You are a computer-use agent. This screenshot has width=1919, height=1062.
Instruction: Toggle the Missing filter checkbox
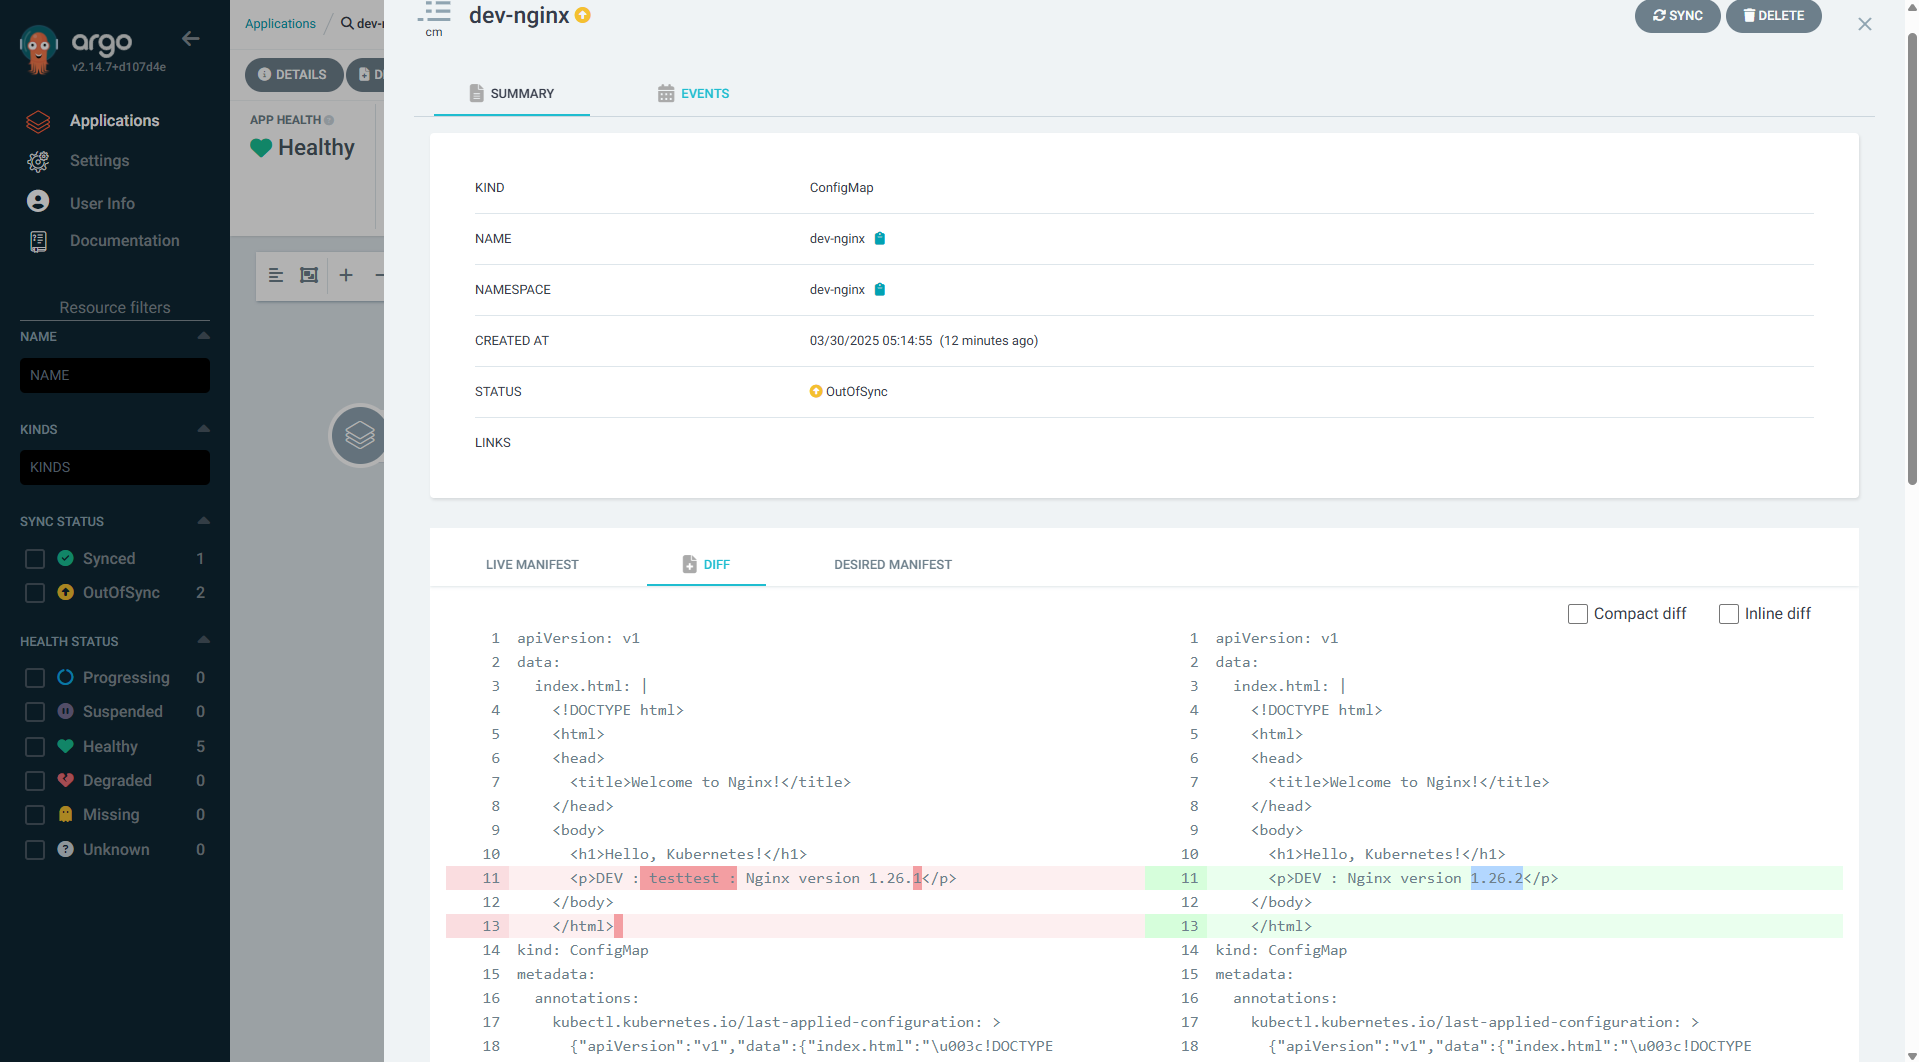coord(35,815)
